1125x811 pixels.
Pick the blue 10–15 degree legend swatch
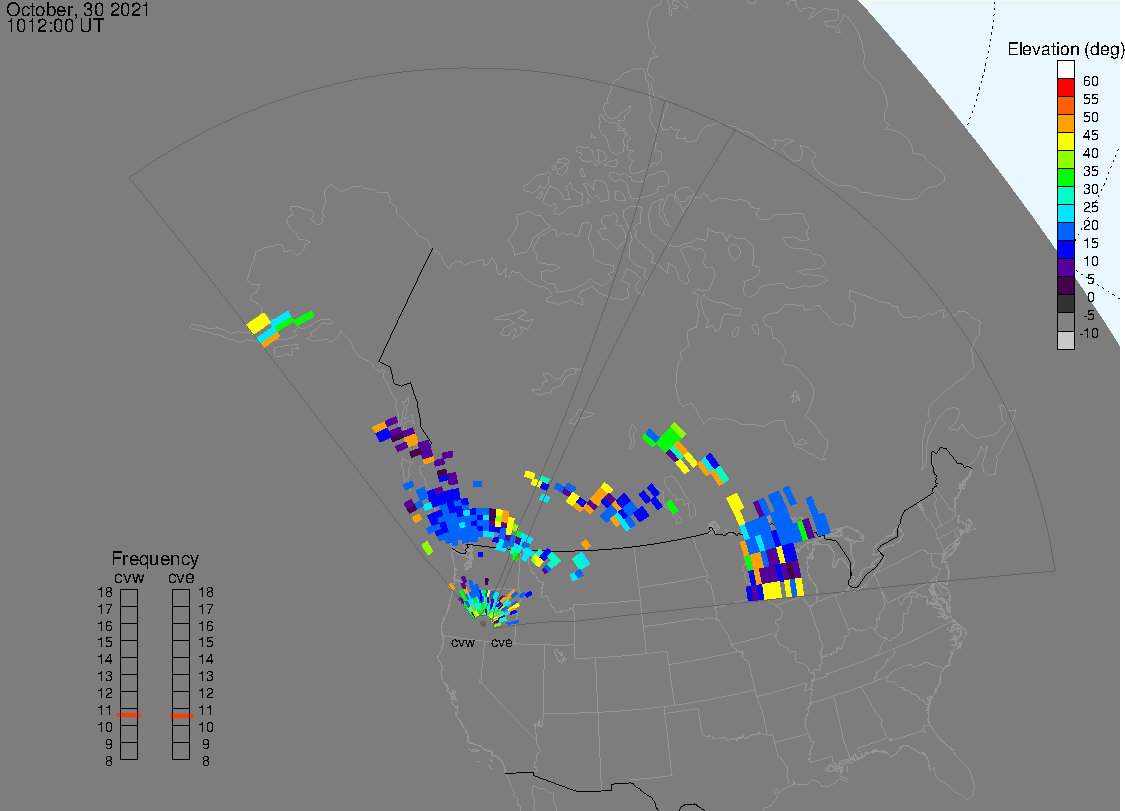(1065, 250)
